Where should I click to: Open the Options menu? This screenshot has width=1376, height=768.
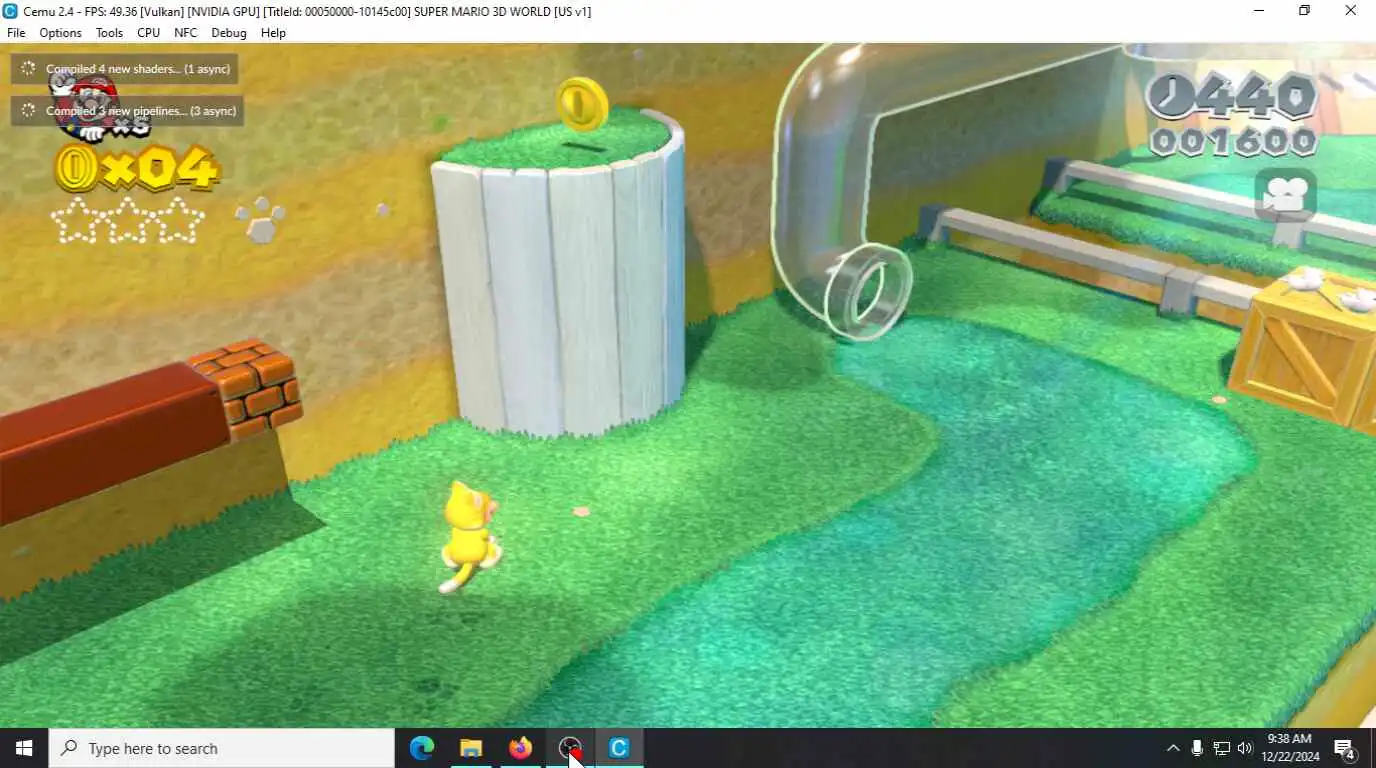[x=60, y=33]
